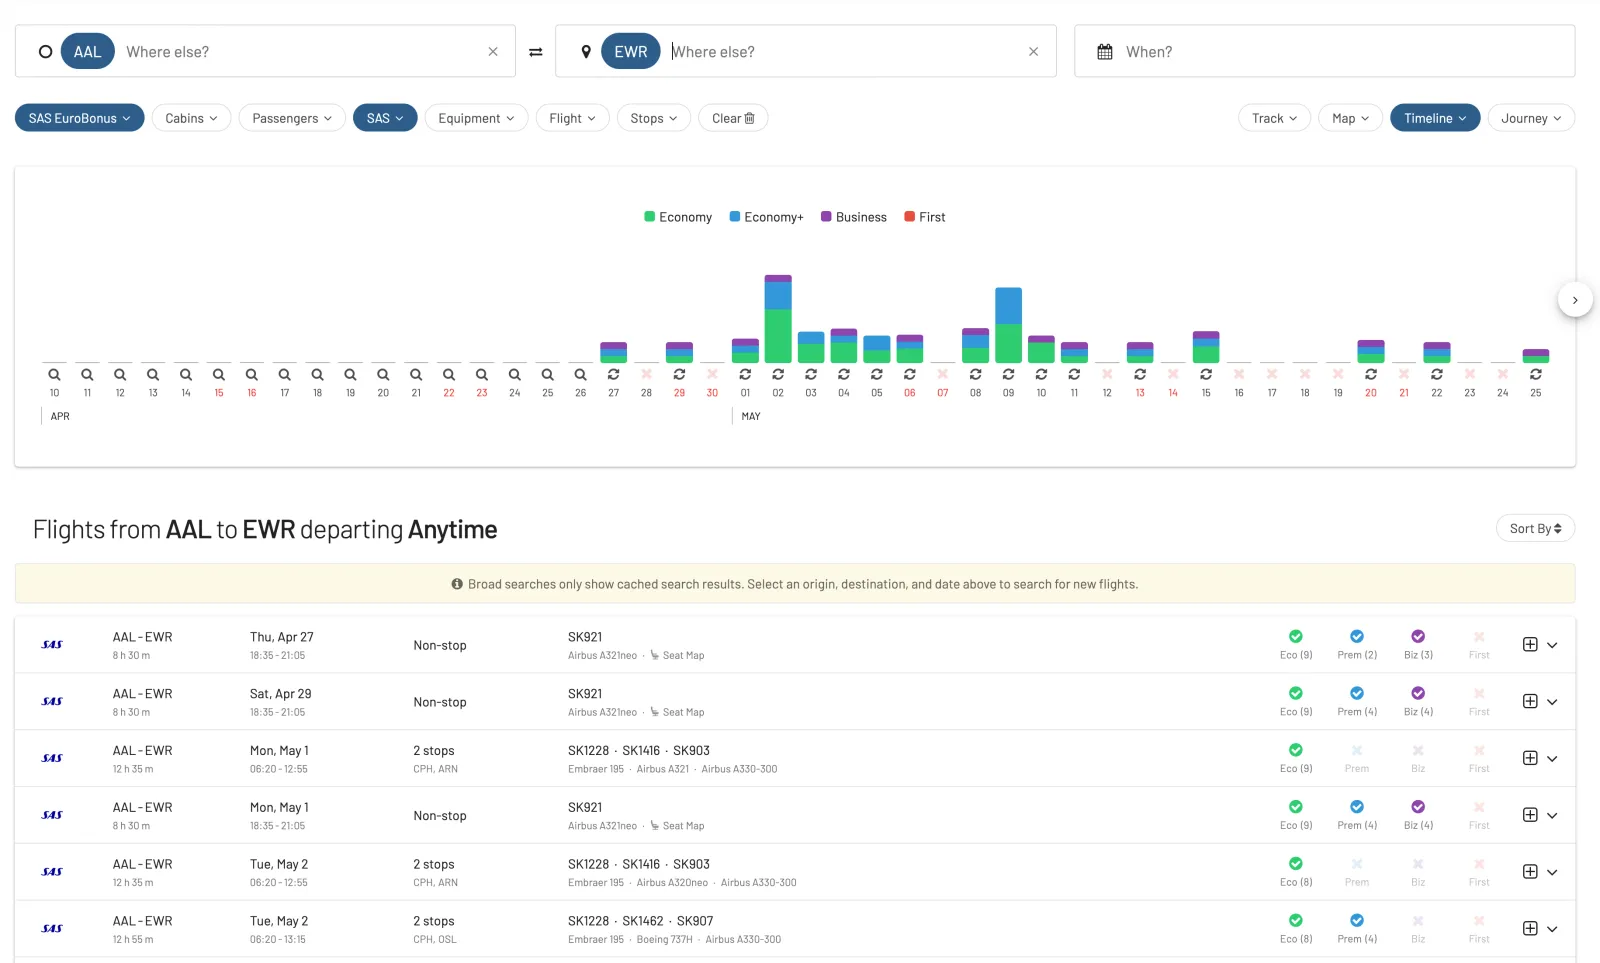Open the Cabins filter dropdown

click(x=191, y=118)
